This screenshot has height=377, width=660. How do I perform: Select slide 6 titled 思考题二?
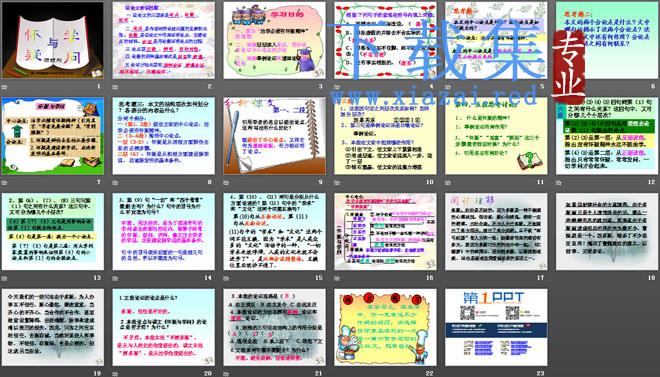click(607, 40)
